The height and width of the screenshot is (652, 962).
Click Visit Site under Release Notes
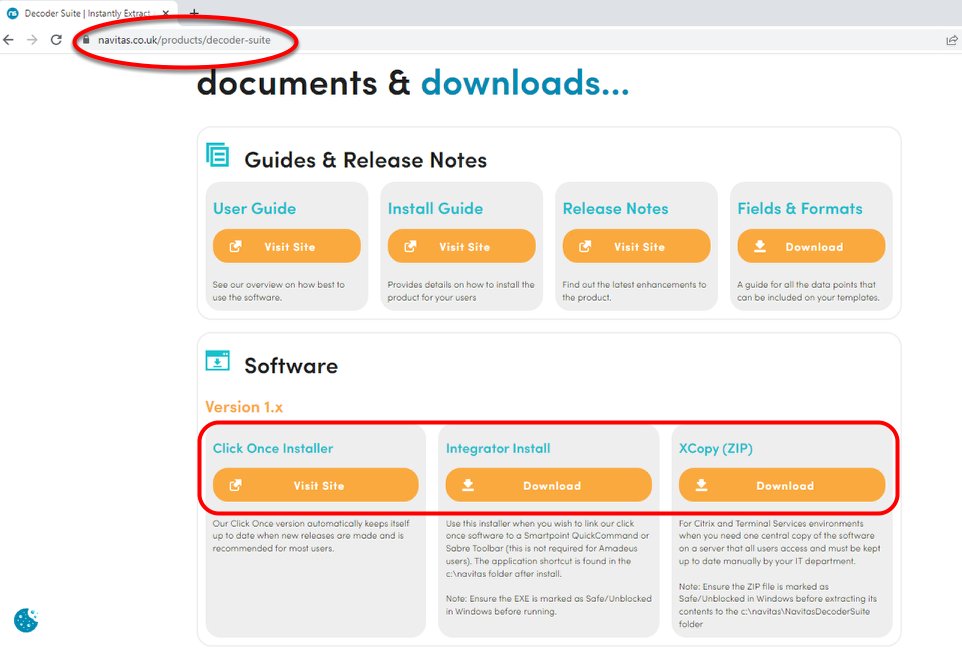coord(636,246)
